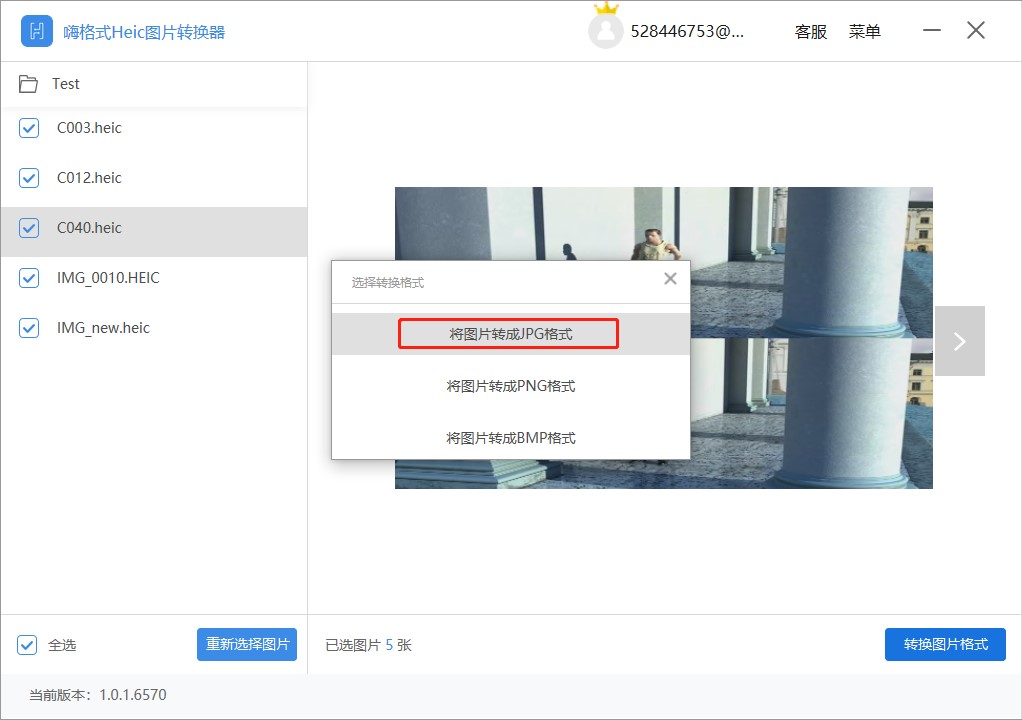
Task: Click the blue 转换图片格式 button
Action: coord(944,644)
